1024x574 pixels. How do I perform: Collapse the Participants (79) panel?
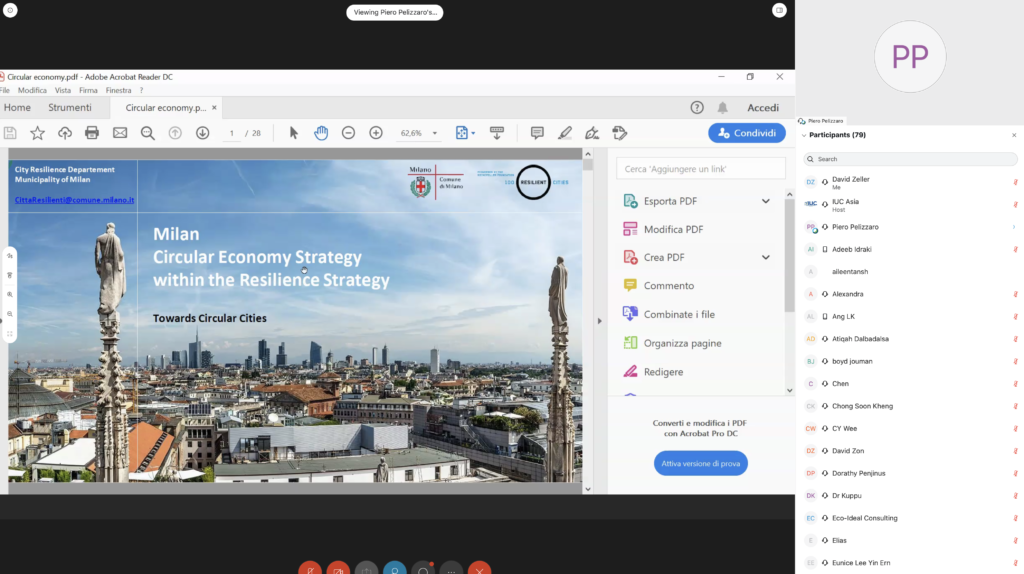click(x=804, y=135)
